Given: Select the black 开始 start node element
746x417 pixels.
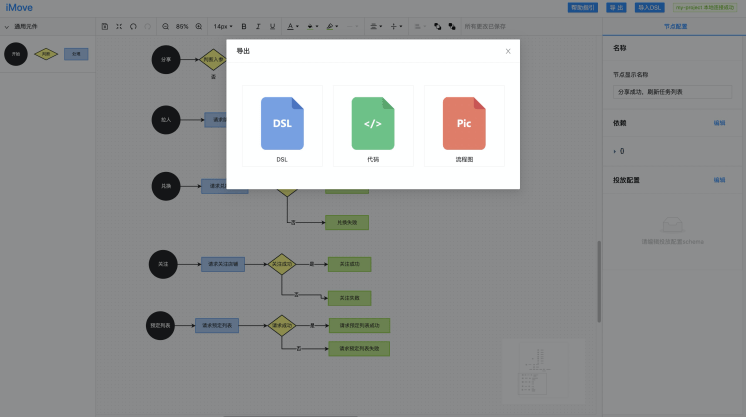Looking at the screenshot, I should pyautogui.click(x=16, y=54).
